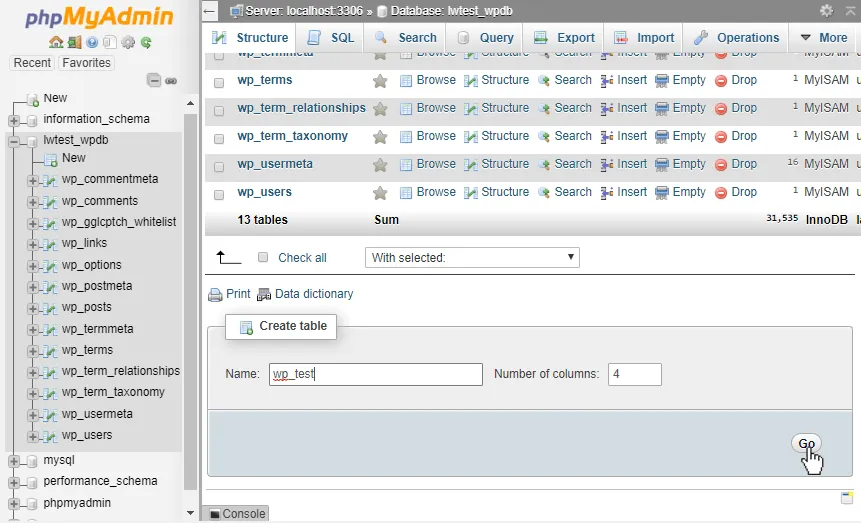Viewport: 861px width, 523px height.
Task: Open the SQL tab
Action: click(331, 37)
